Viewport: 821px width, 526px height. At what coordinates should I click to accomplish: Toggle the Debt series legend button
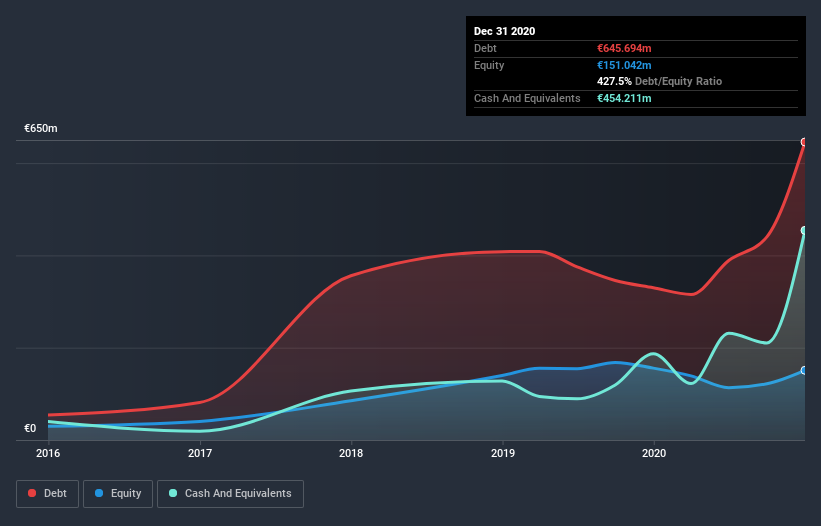[47, 494]
